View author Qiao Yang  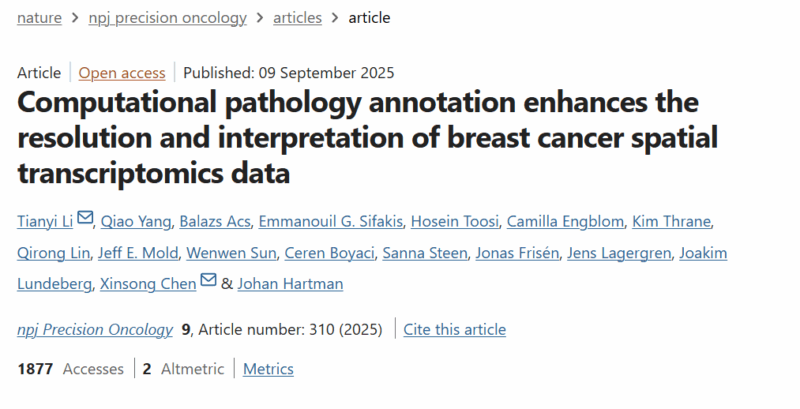(136, 221)
